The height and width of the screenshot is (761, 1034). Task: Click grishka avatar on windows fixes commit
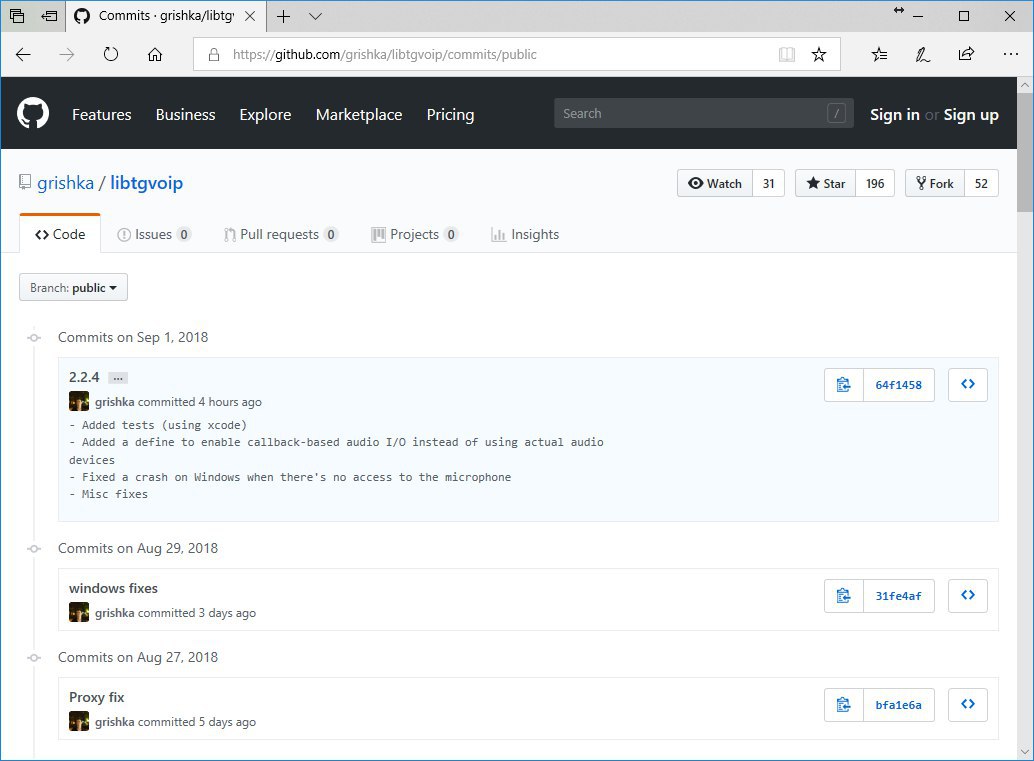pyautogui.click(x=78, y=612)
